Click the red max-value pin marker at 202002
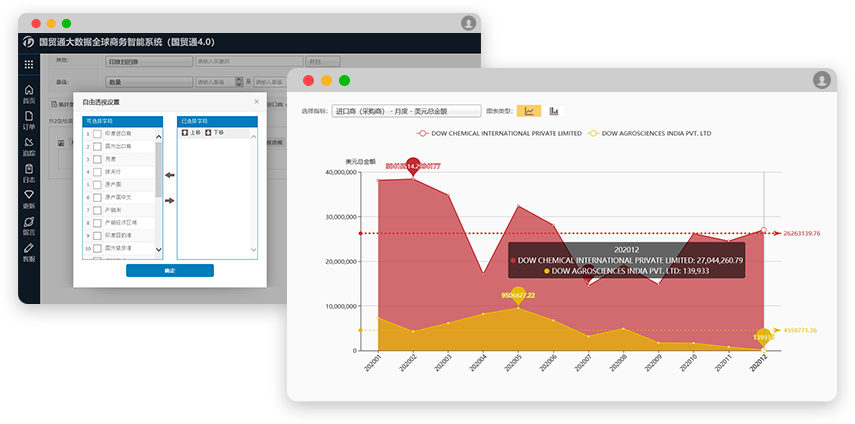The image size is (855, 424). [413, 166]
